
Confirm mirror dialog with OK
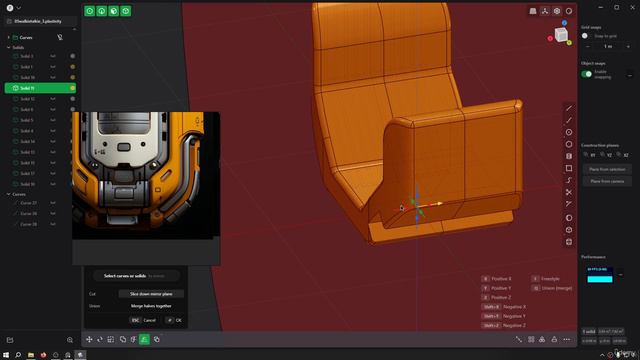(174, 320)
